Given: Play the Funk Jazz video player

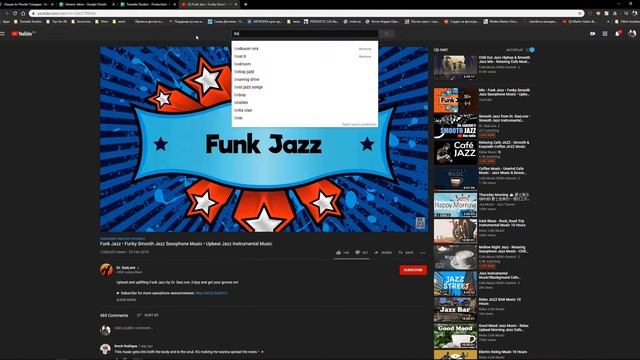Looking at the screenshot, I should coord(264,139).
